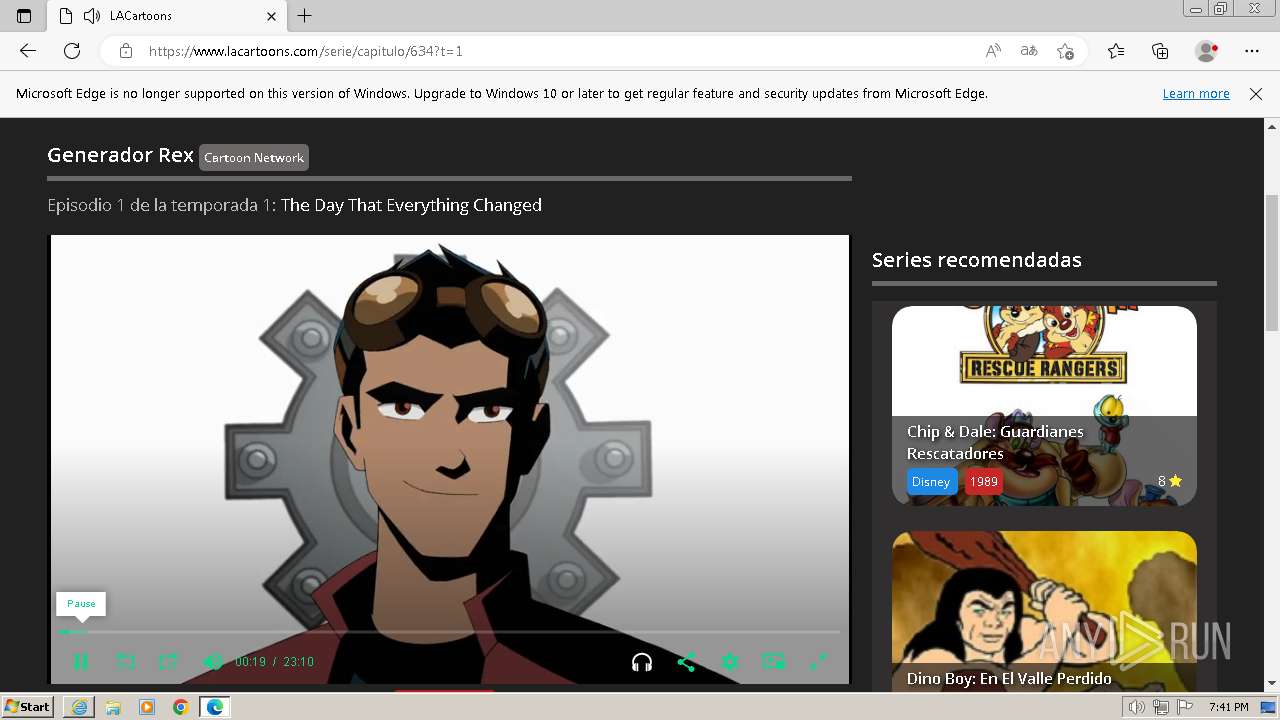
Task: Open Collections in Edge toolbar
Action: click(1160, 51)
